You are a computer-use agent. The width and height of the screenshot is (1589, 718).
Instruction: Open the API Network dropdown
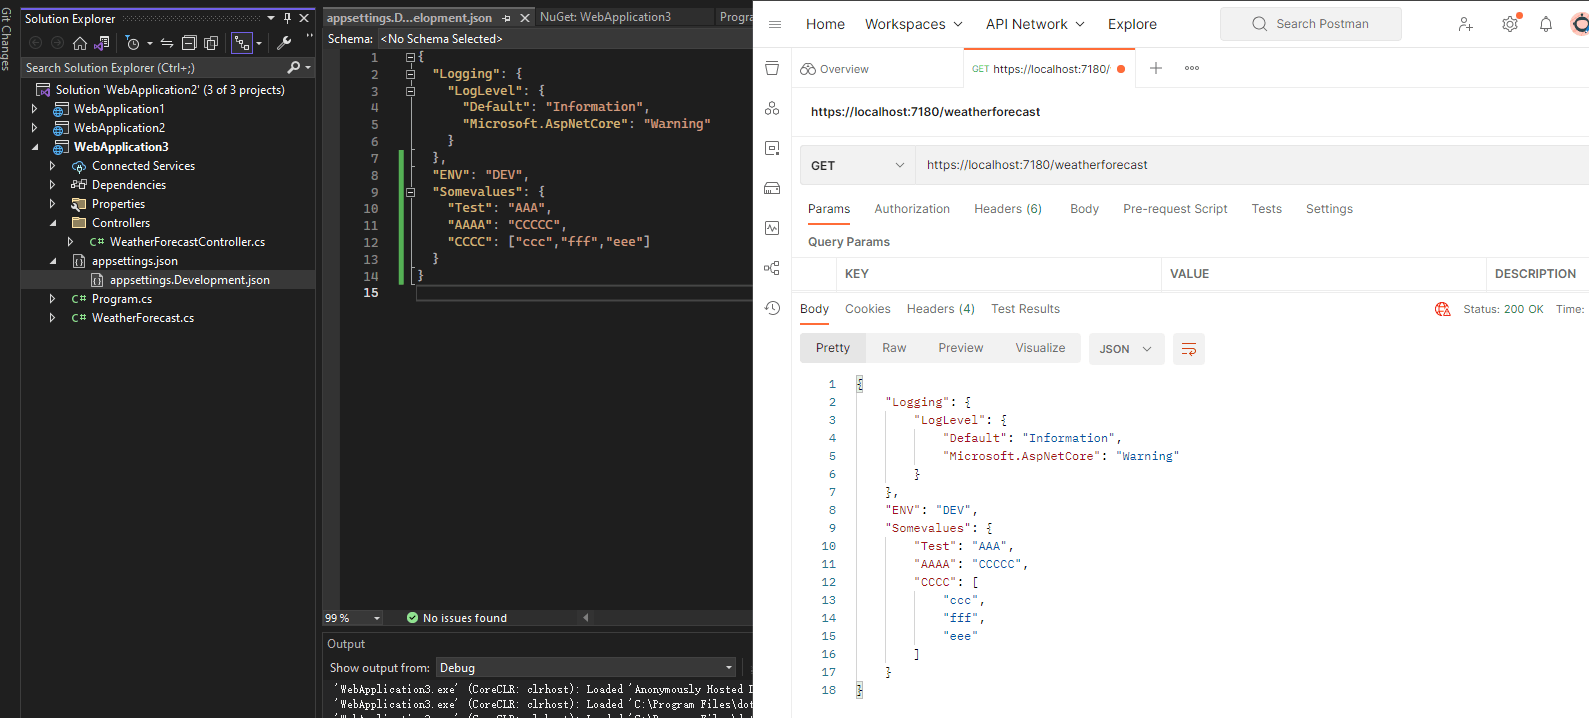[1035, 24]
